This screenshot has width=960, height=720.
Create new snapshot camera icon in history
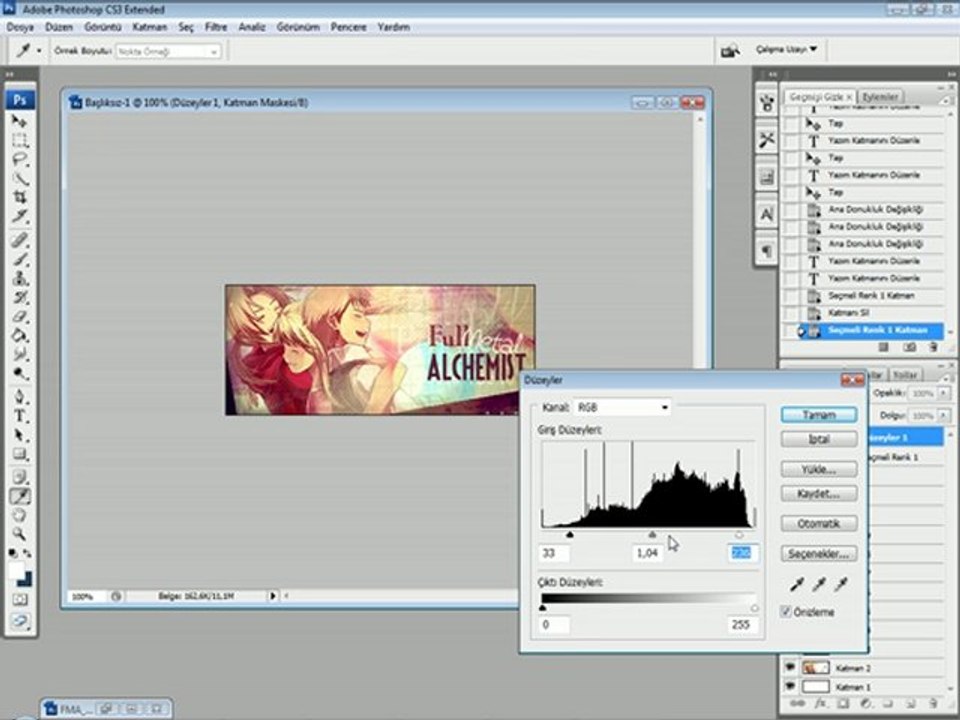(x=909, y=347)
